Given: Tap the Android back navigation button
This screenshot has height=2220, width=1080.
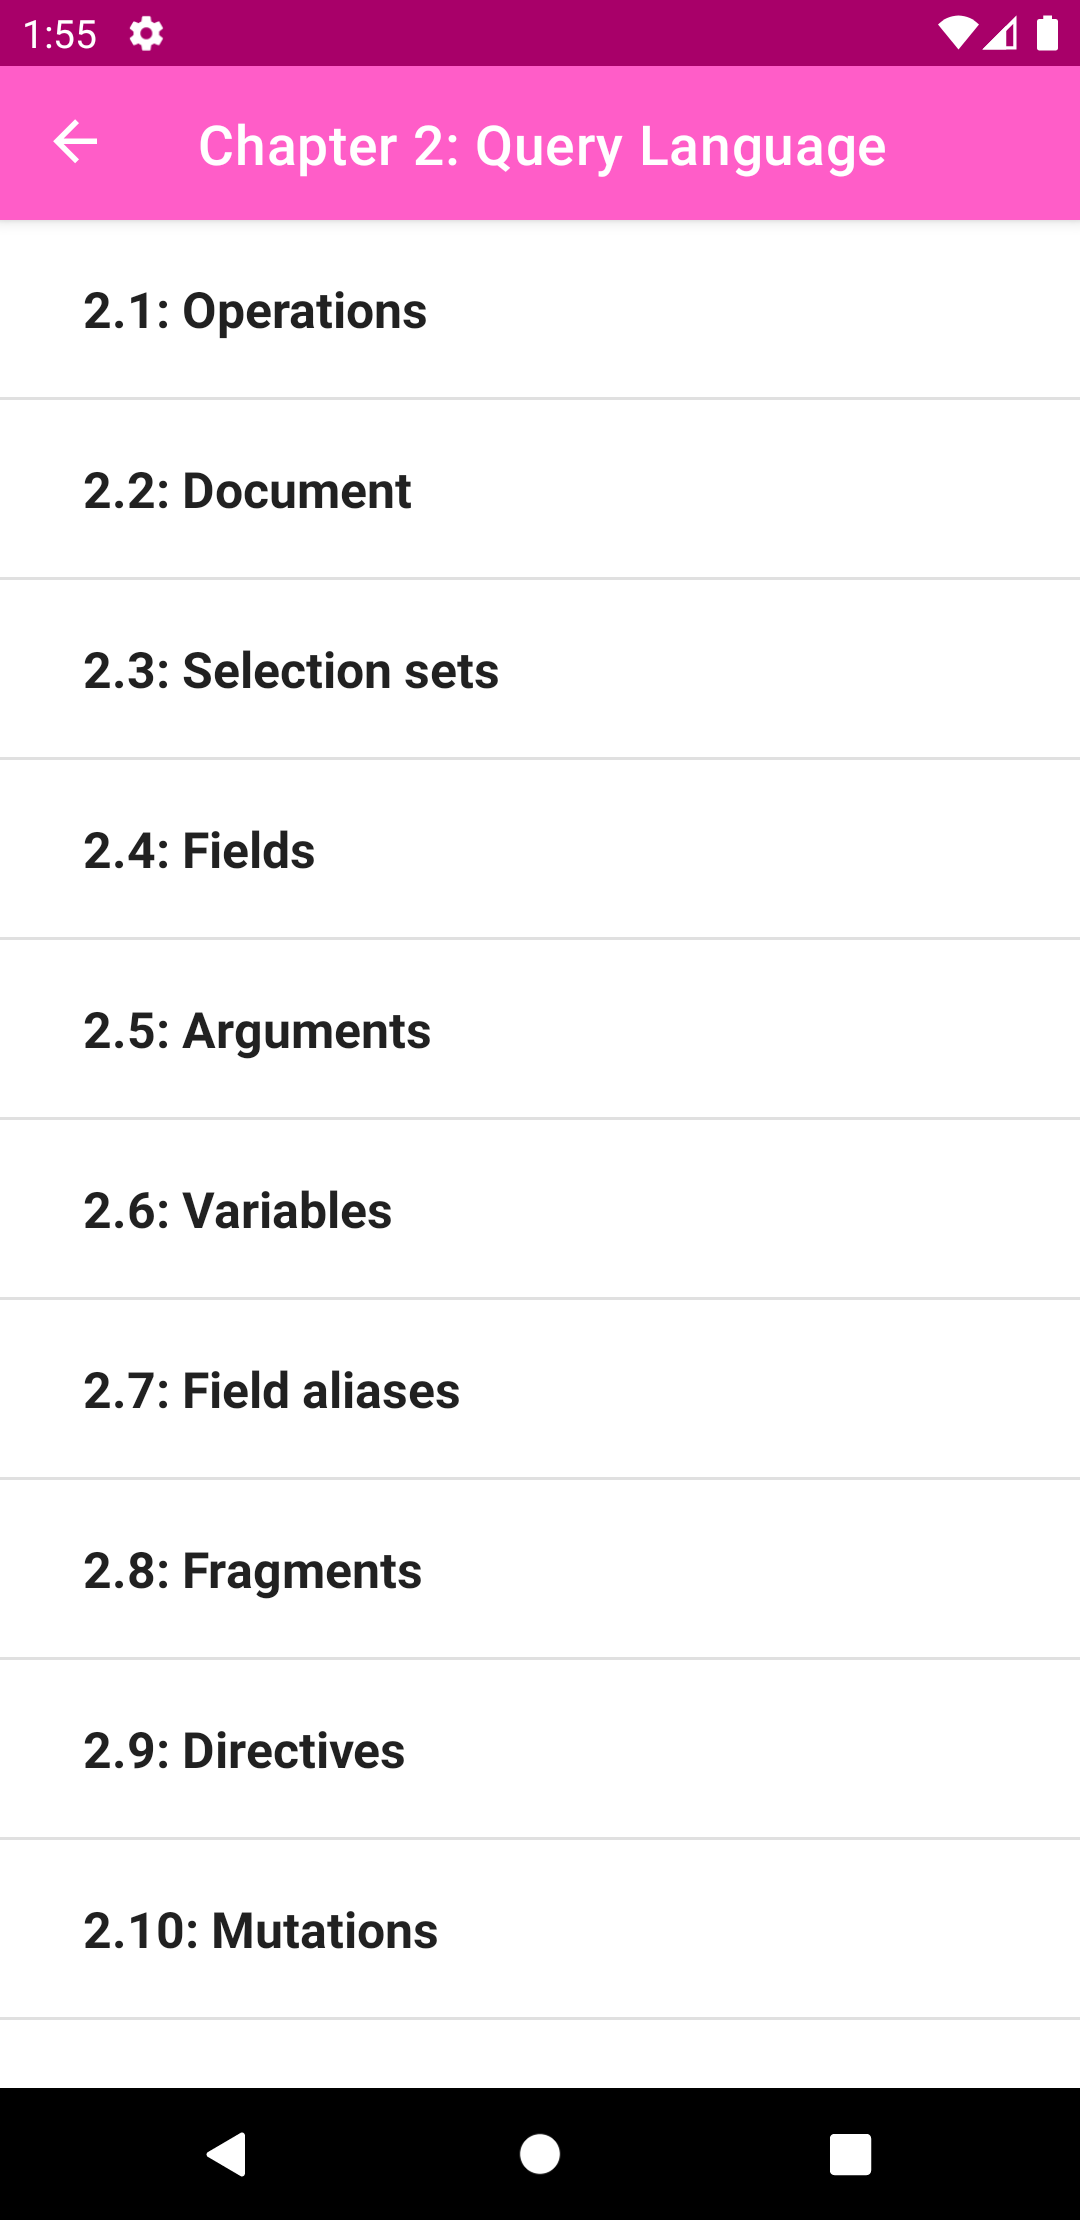Looking at the screenshot, I should [x=226, y=2154].
